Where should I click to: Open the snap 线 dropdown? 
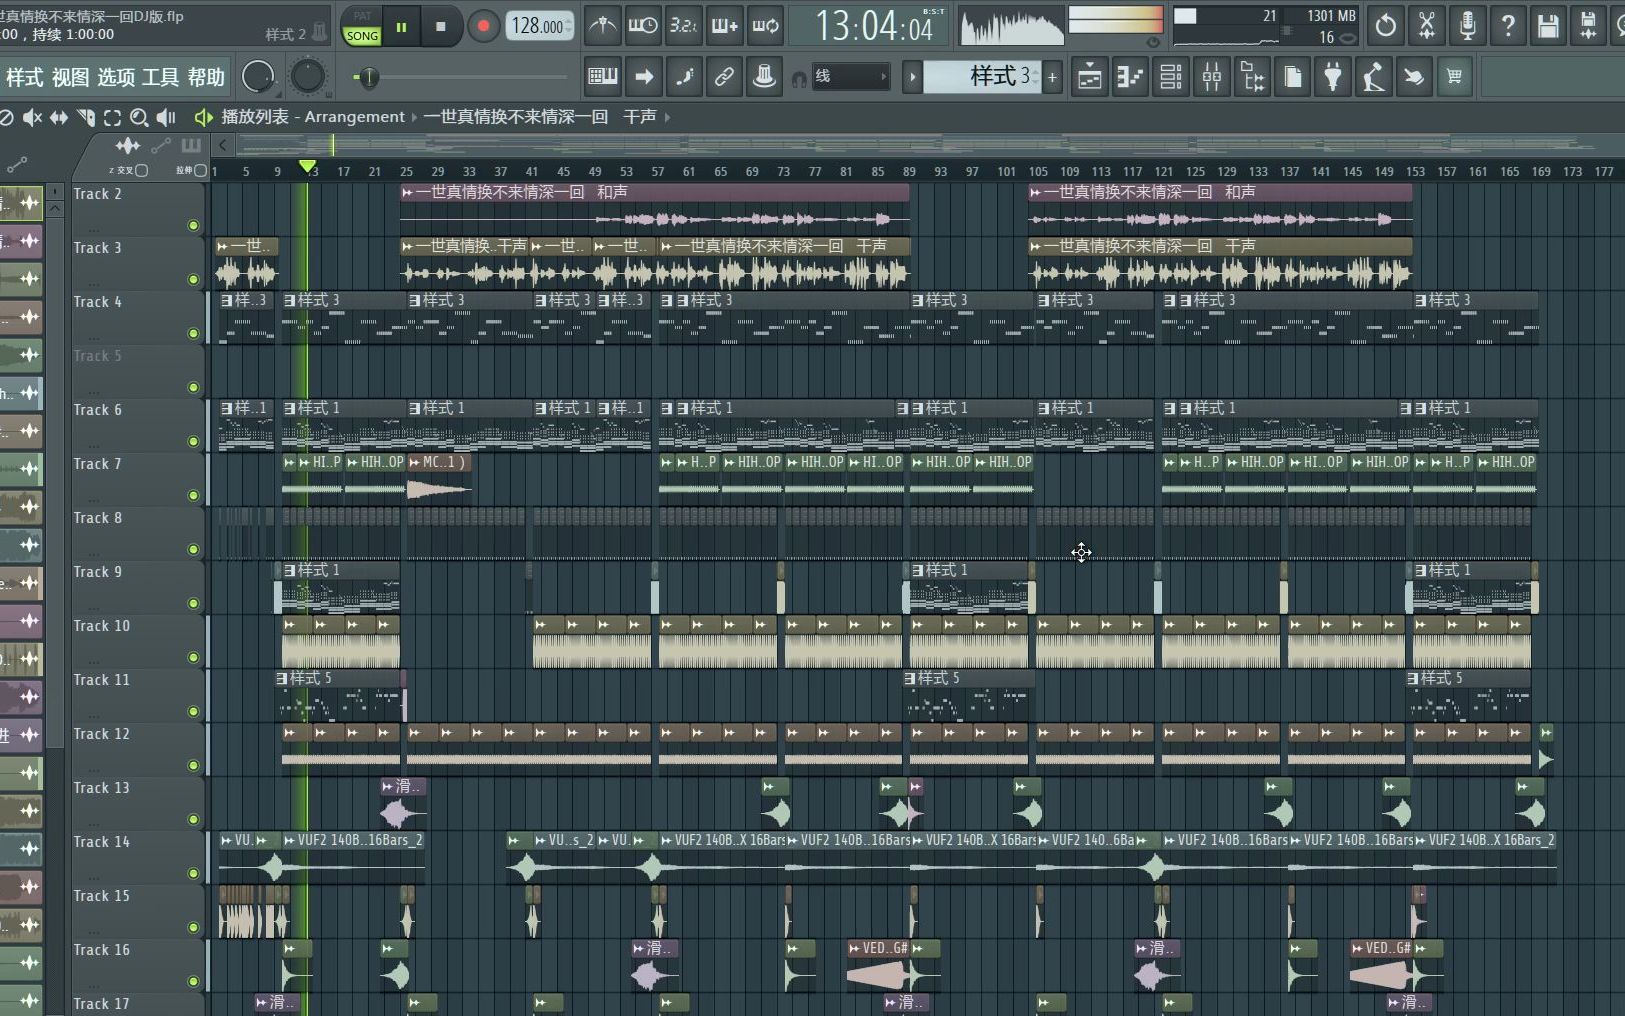point(852,77)
